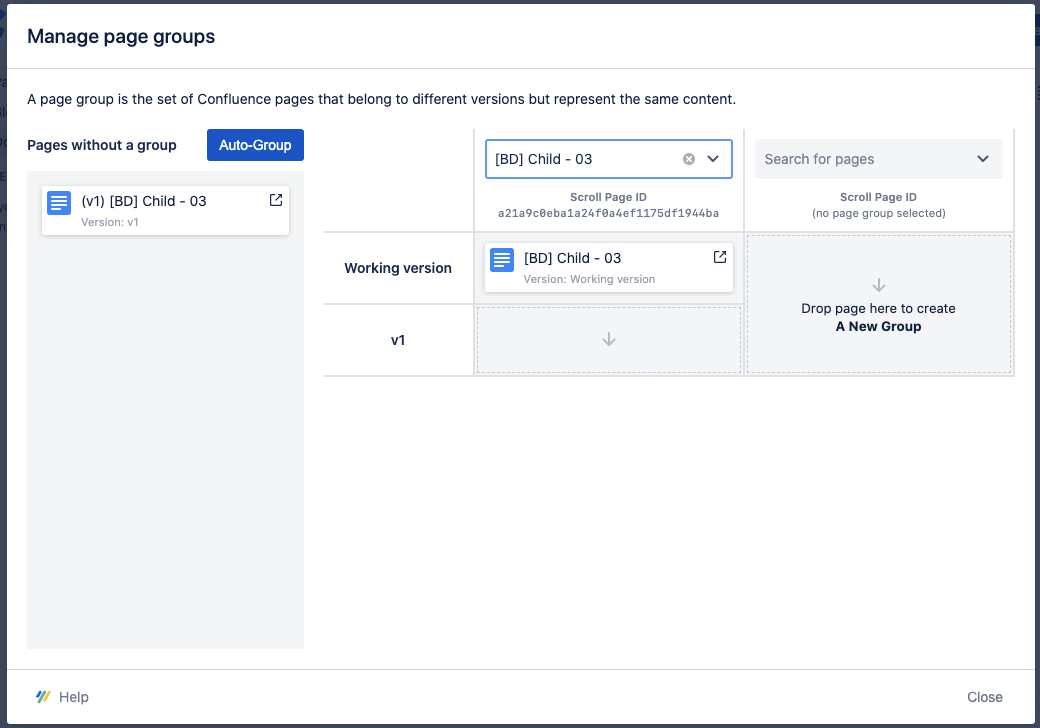
Task: Select the [BD] Child - 03 Working version card title
Action: click(572, 258)
